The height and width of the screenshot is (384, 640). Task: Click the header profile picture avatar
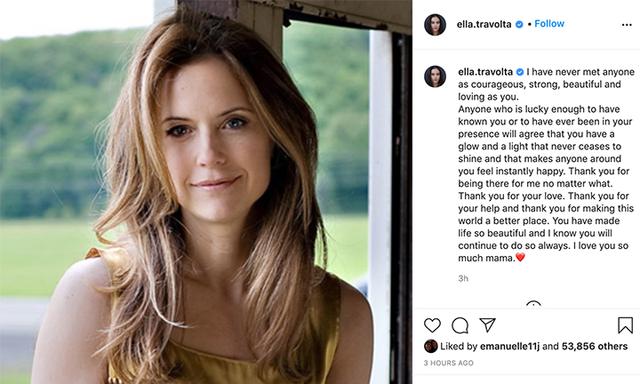click(435, 25)
